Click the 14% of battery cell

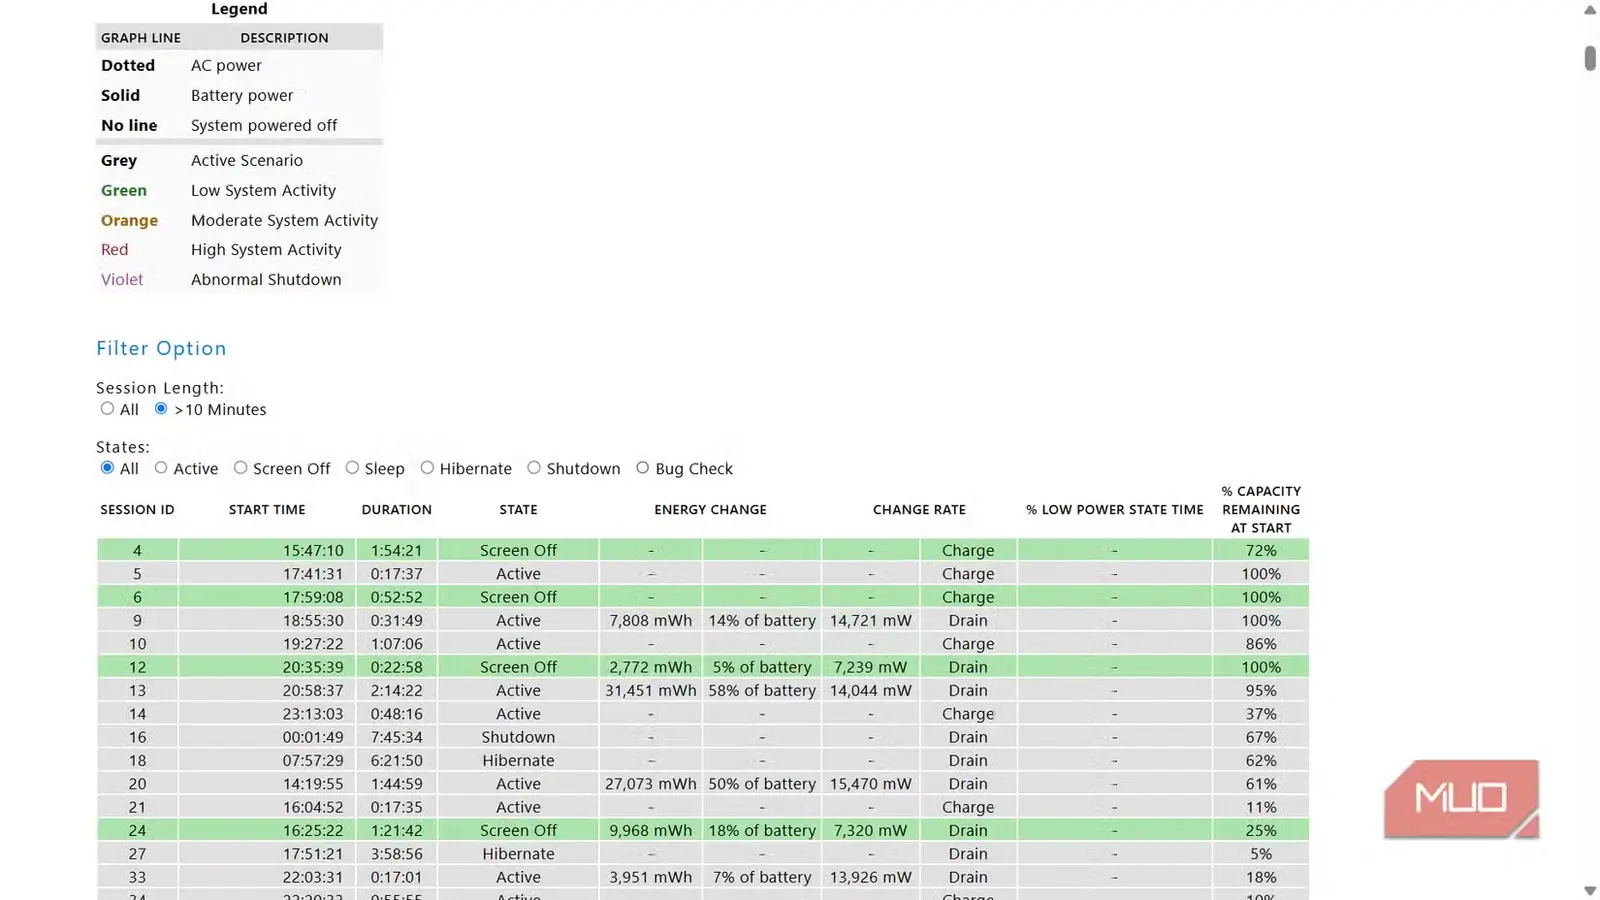click(762, 621)
